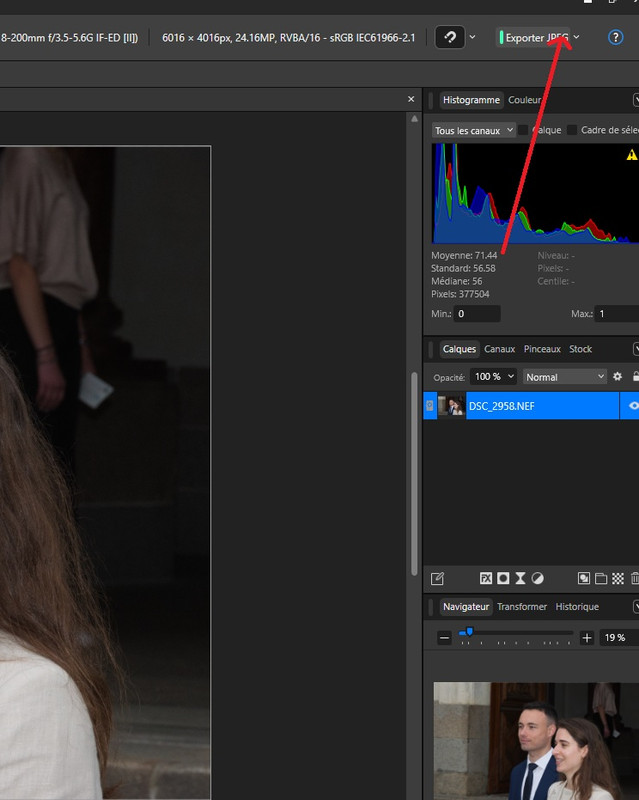Click navigator zoom out minus button
This screenshot has width=639, height=800.
(445, 638)
